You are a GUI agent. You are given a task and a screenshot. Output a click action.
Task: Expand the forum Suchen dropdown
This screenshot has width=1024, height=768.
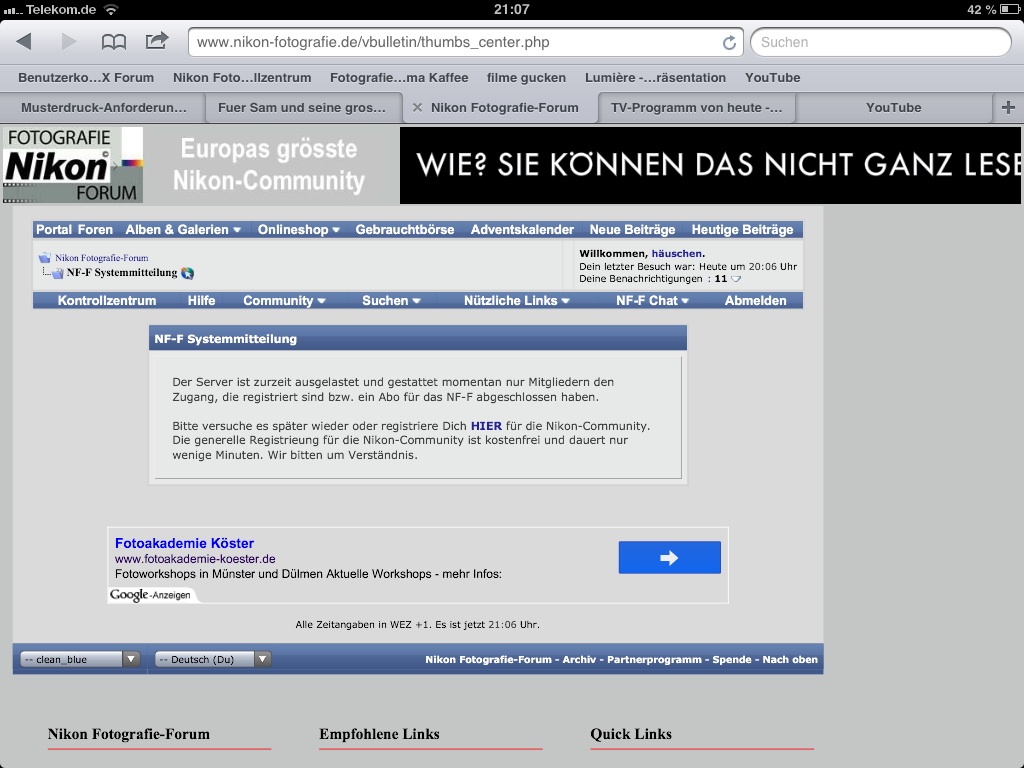click(391, 300)
